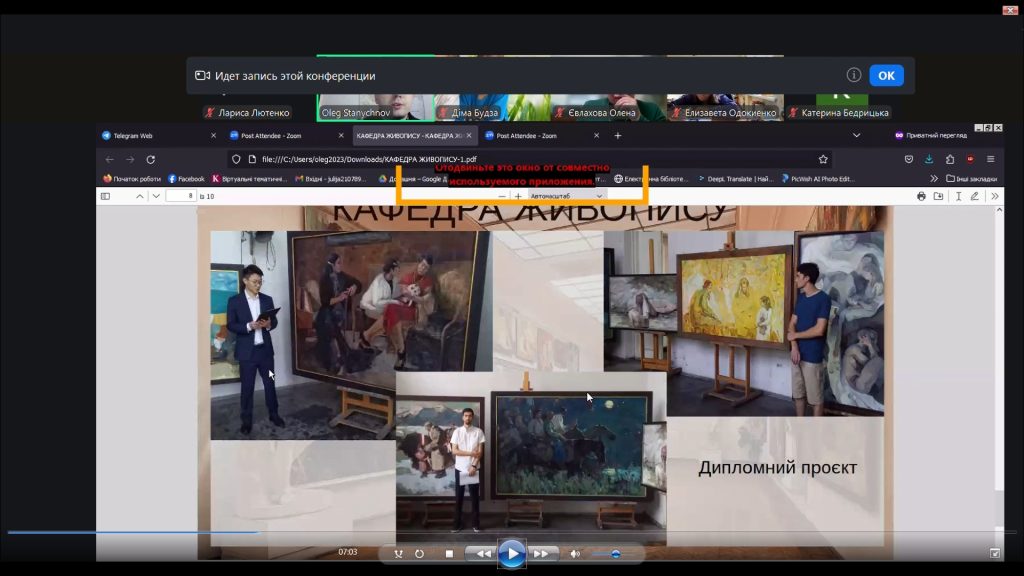Click the recording notice info icon
1024x576 pixels.
coord(853,75)
